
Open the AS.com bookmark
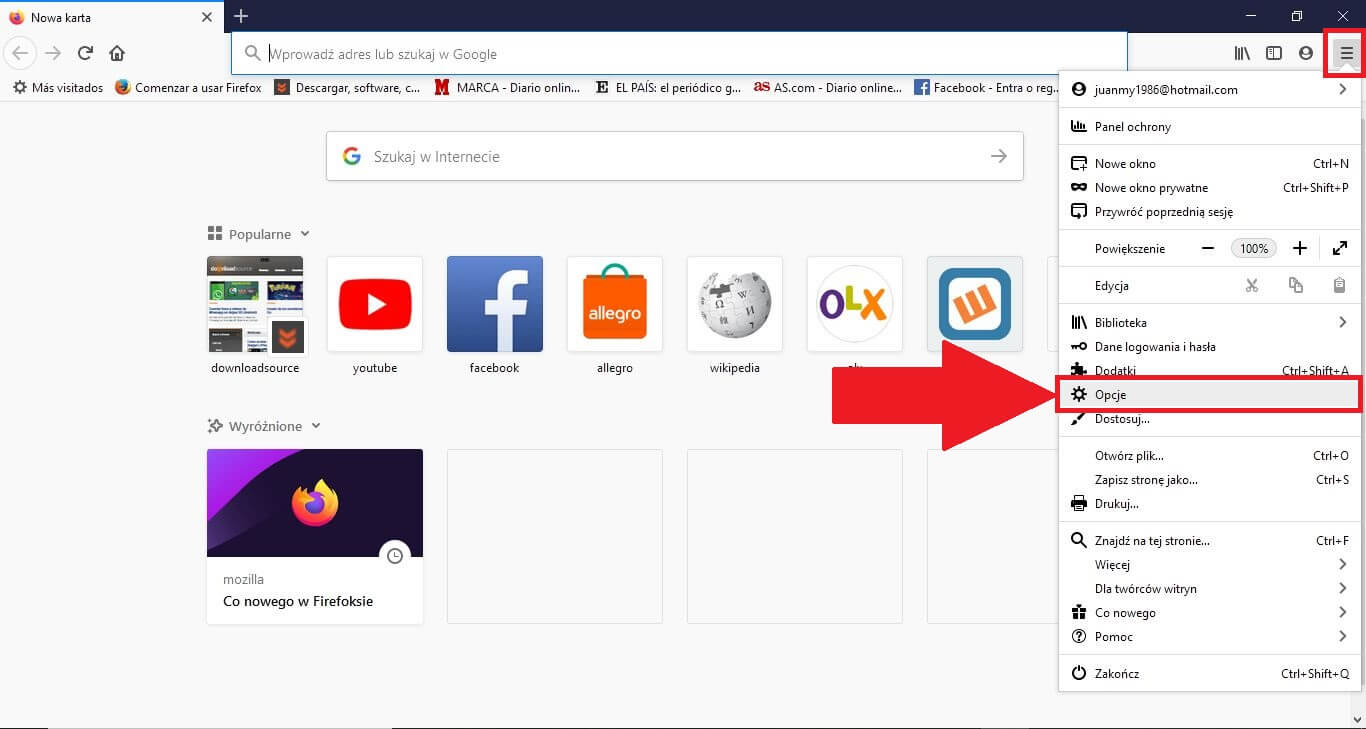[828, 87]
